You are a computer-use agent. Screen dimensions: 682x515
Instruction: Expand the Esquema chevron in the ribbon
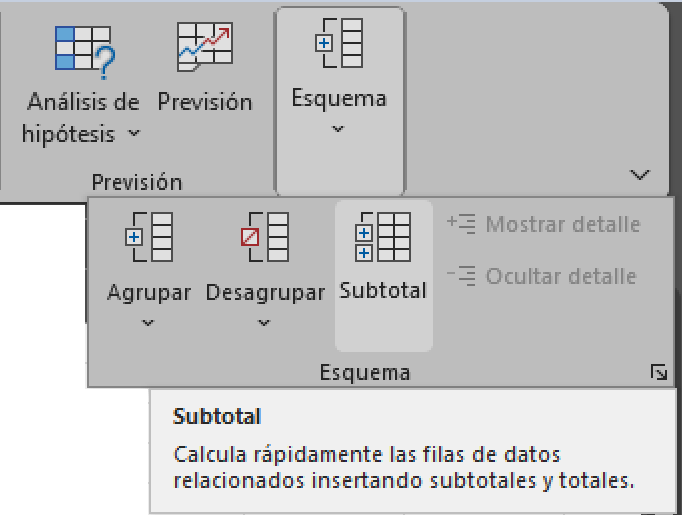point(338,128)
